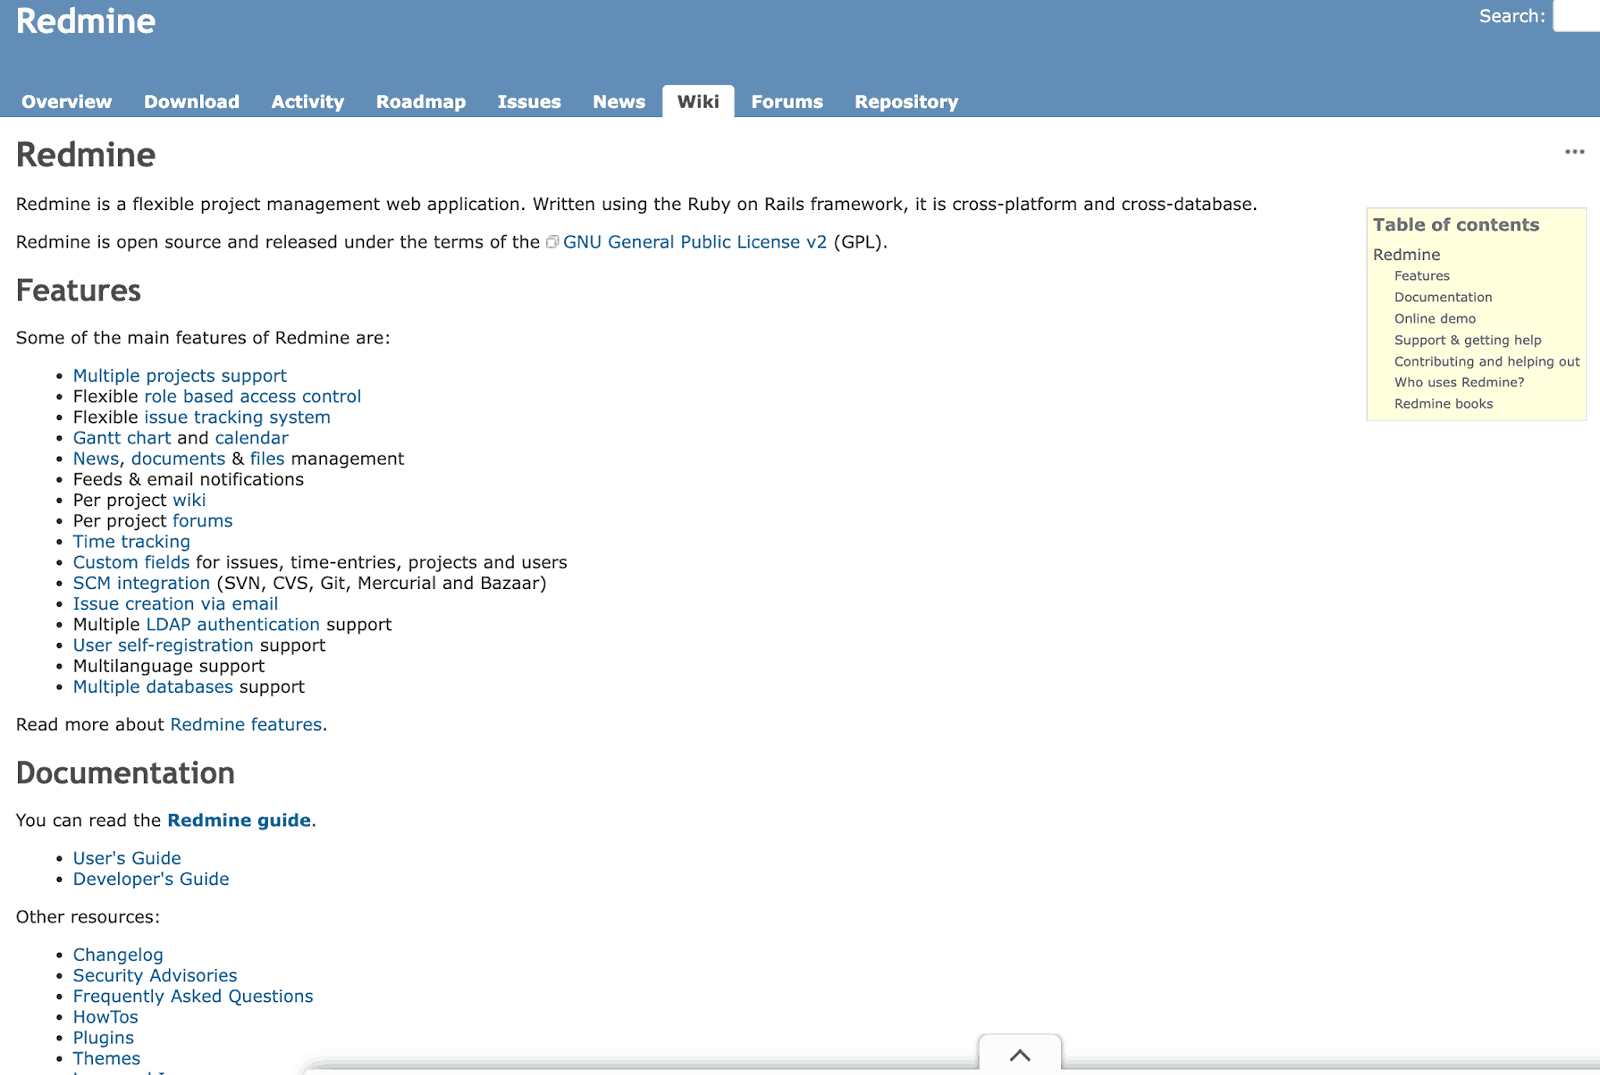Jump to Online demo in table of contents
This screenshot has height=1075, width=1600.
[1434, 319]
